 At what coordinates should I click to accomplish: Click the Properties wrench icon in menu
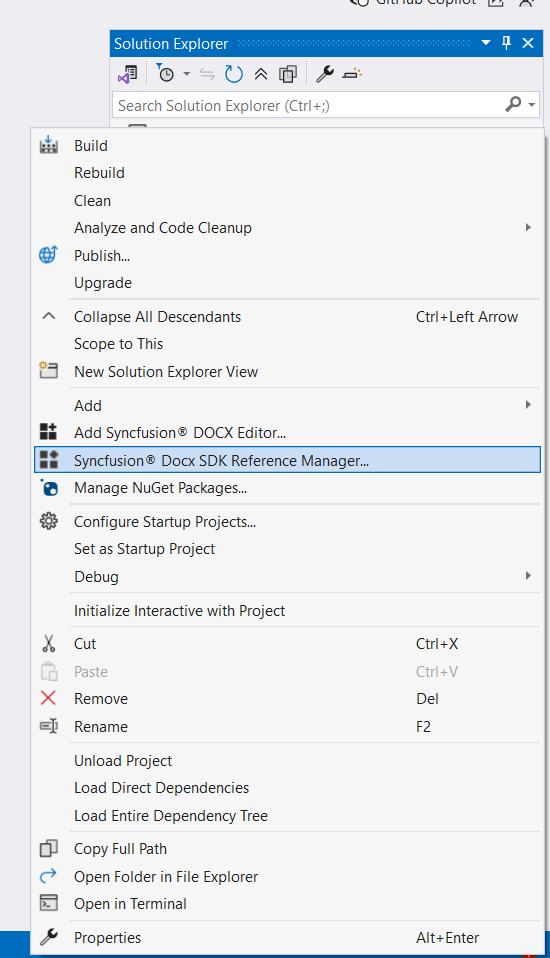48,937
